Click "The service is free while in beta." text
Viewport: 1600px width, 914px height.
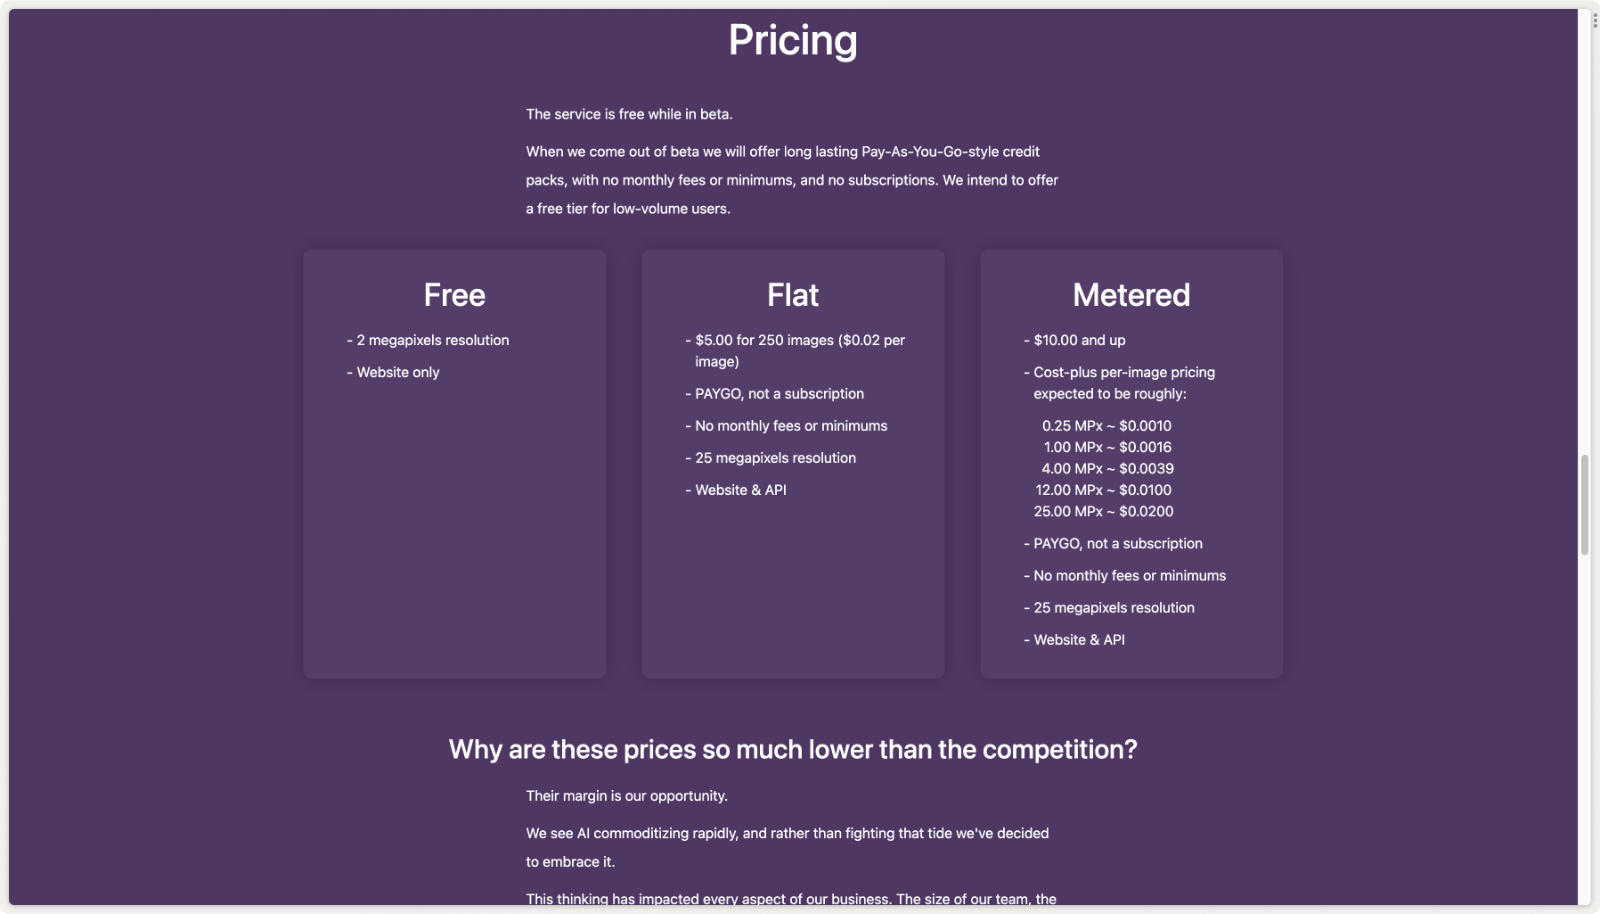629,114
